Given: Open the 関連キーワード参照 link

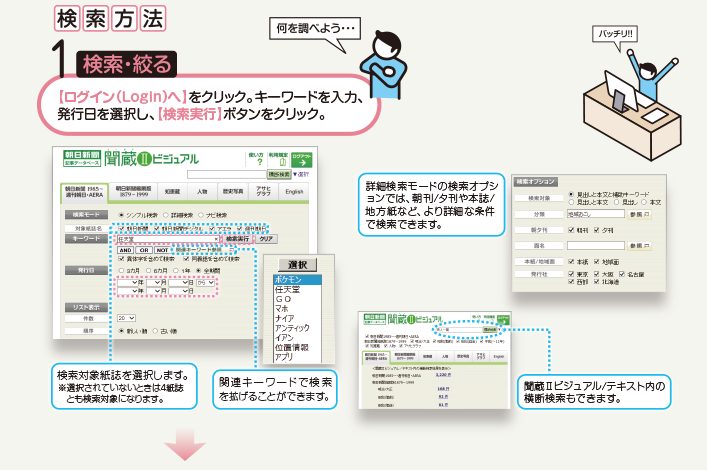Looking at the screenshot, I should pos(205,249).
